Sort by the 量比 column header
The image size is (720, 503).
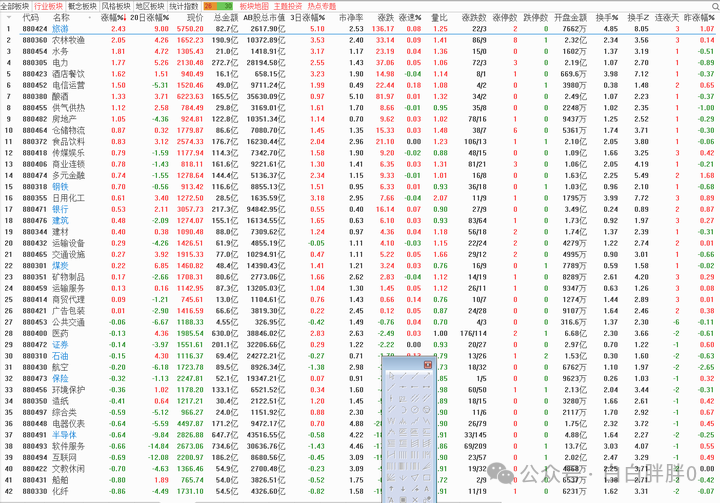coord(439,17)
